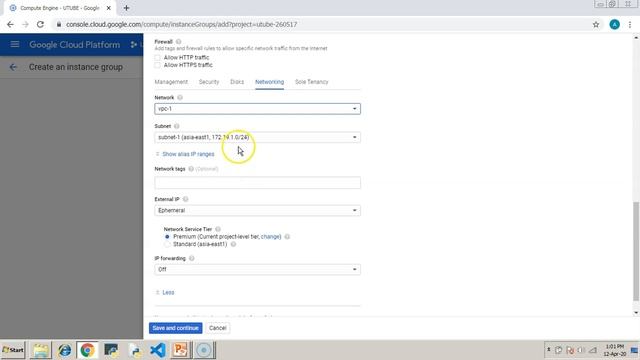
Task: Click the page vertical scrollbar thumb
Action: (x=636, y=251)
